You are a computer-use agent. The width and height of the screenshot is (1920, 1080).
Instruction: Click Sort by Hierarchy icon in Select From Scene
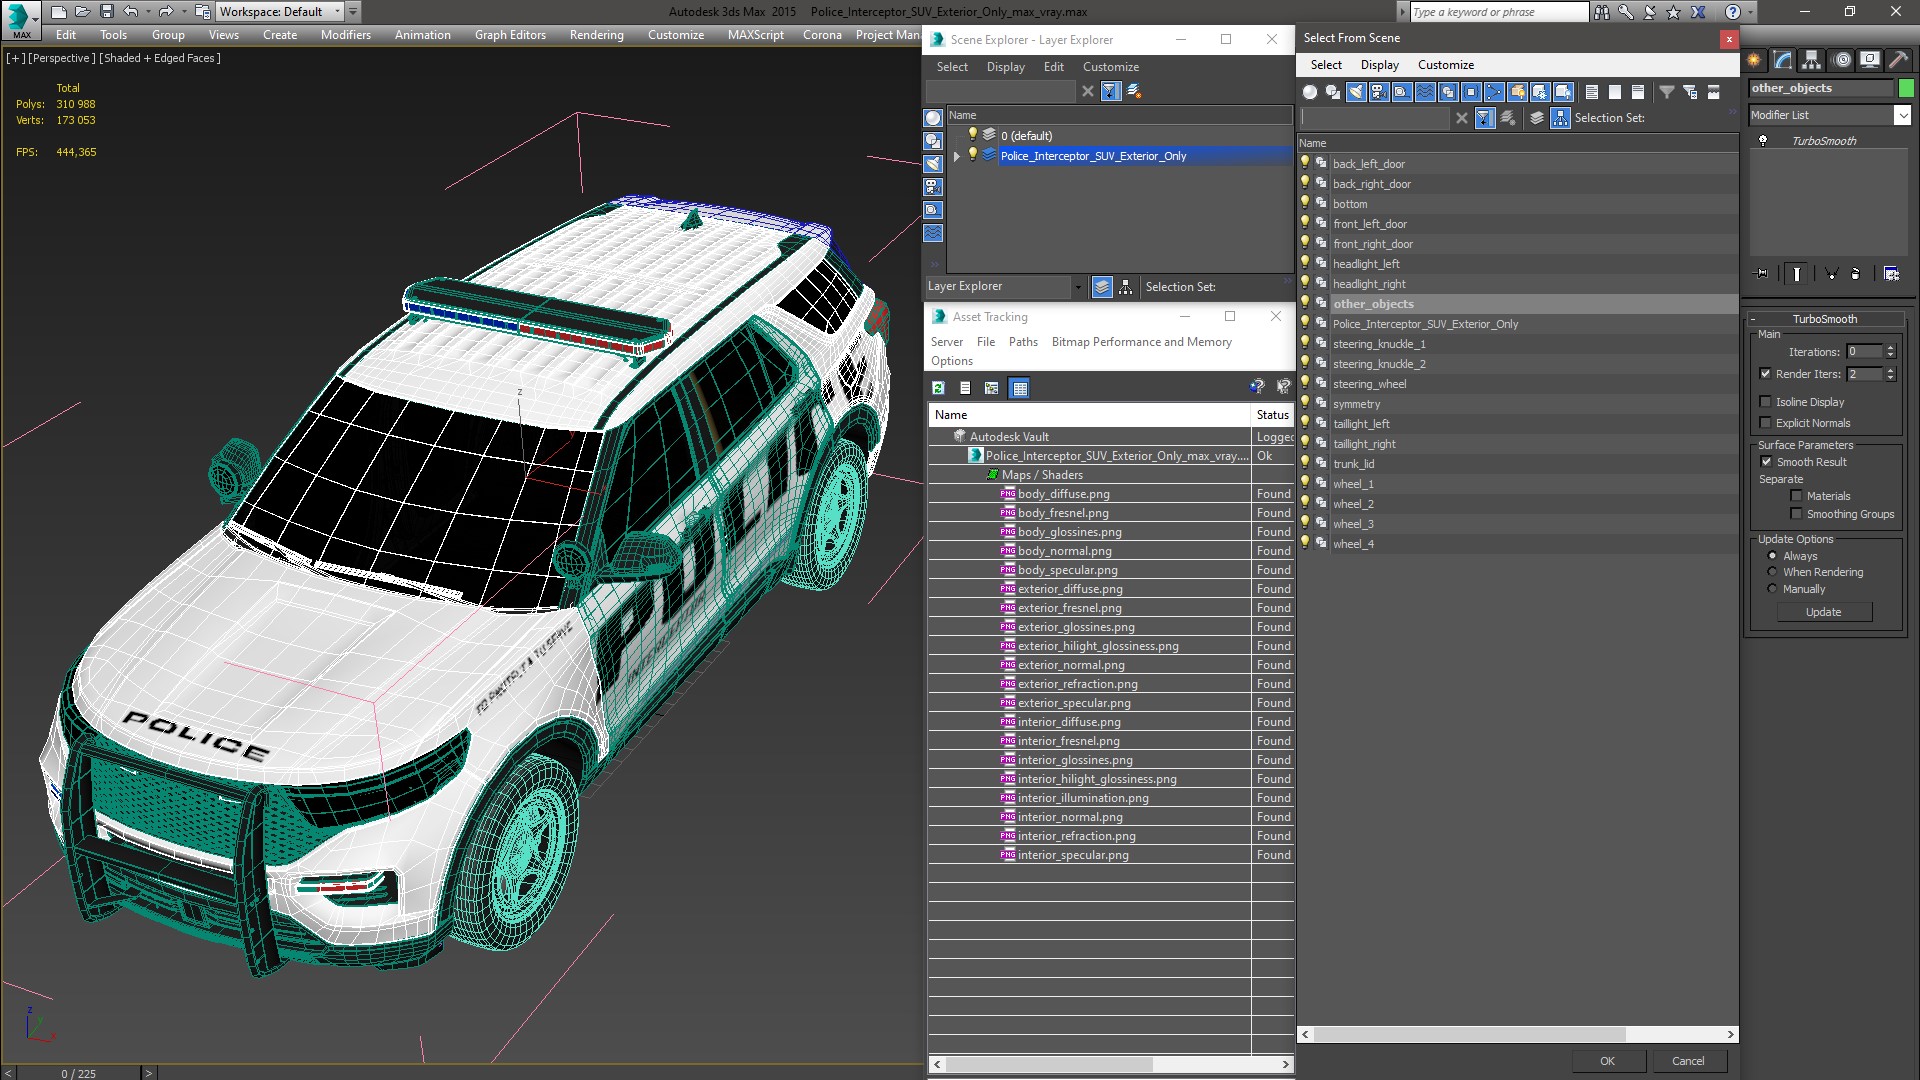(1560, 118)
